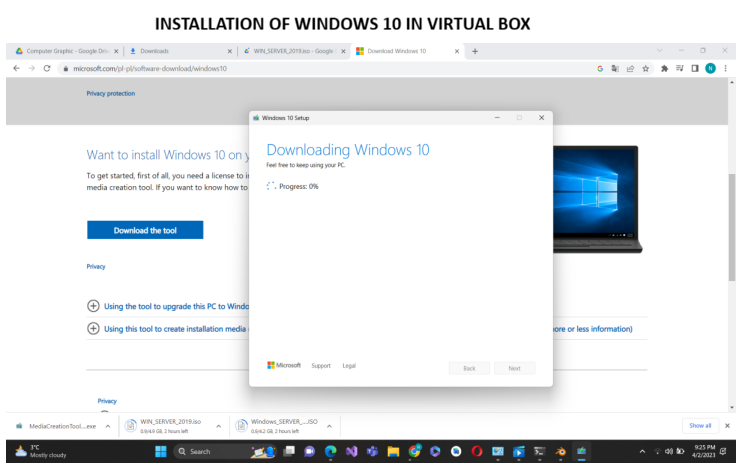The image size is (740, 465).
Task: Click the Download the tool button
Action: coord(145,230)
